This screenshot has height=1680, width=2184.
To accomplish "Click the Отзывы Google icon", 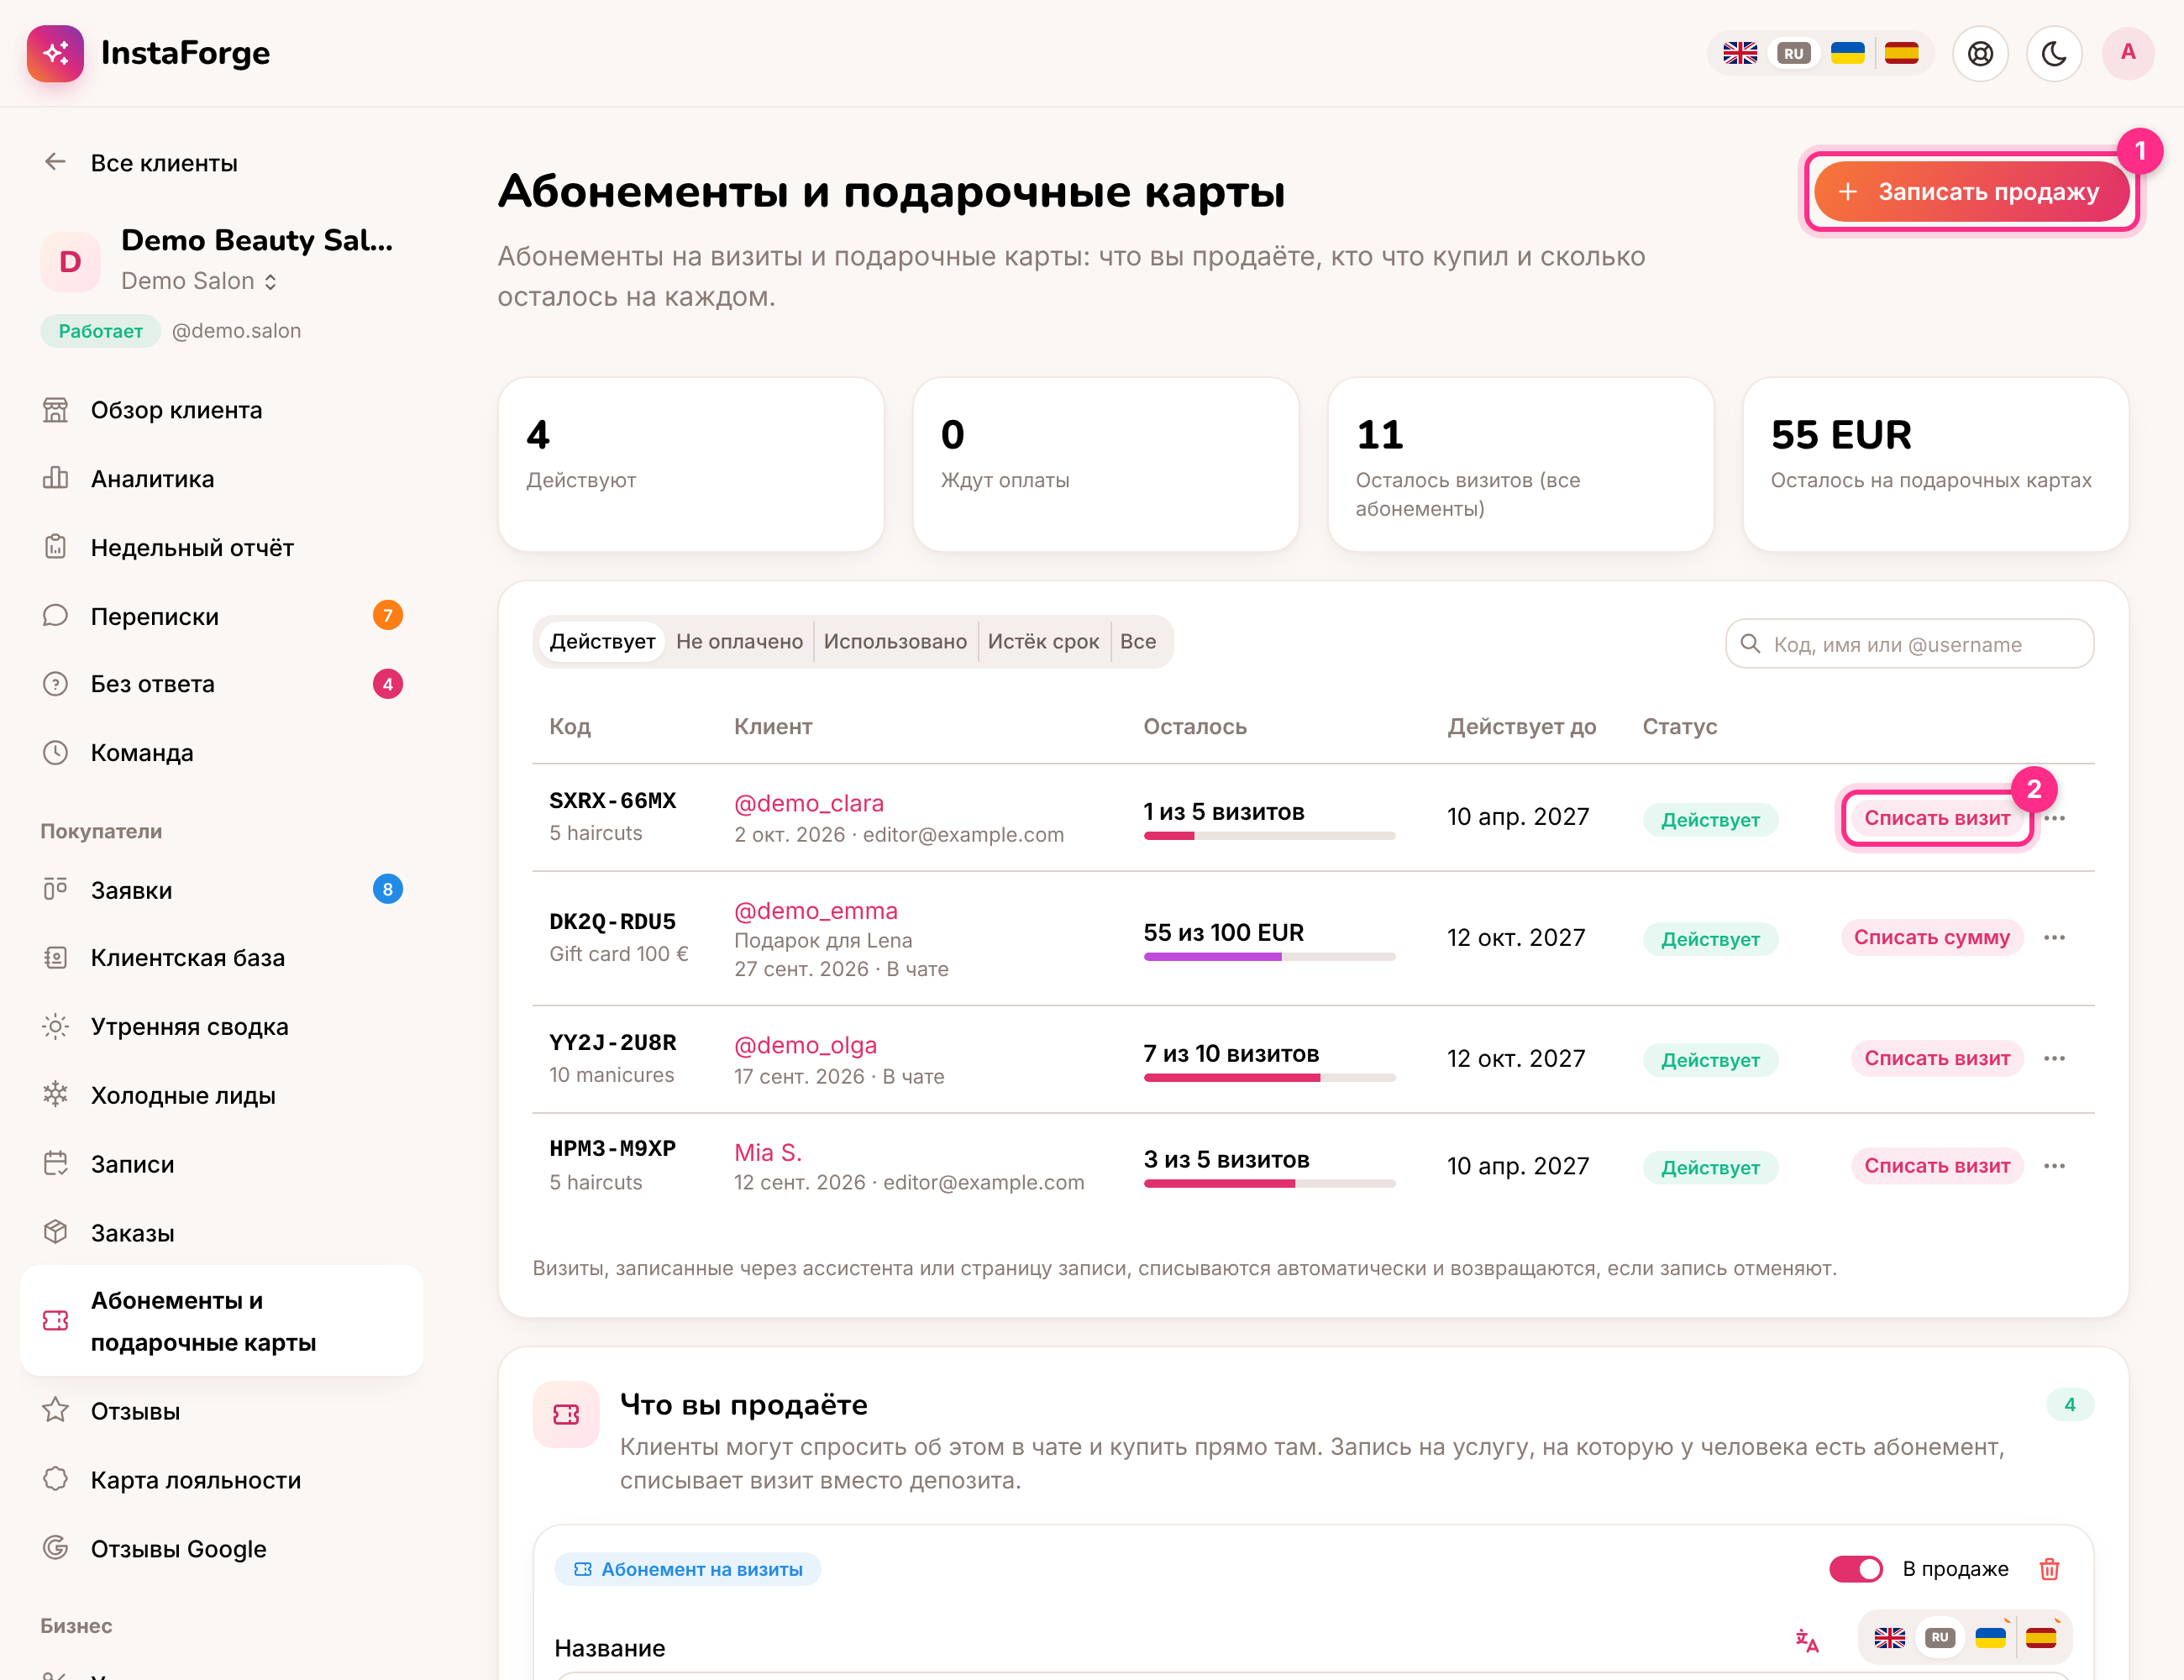I will point(55,1548).
